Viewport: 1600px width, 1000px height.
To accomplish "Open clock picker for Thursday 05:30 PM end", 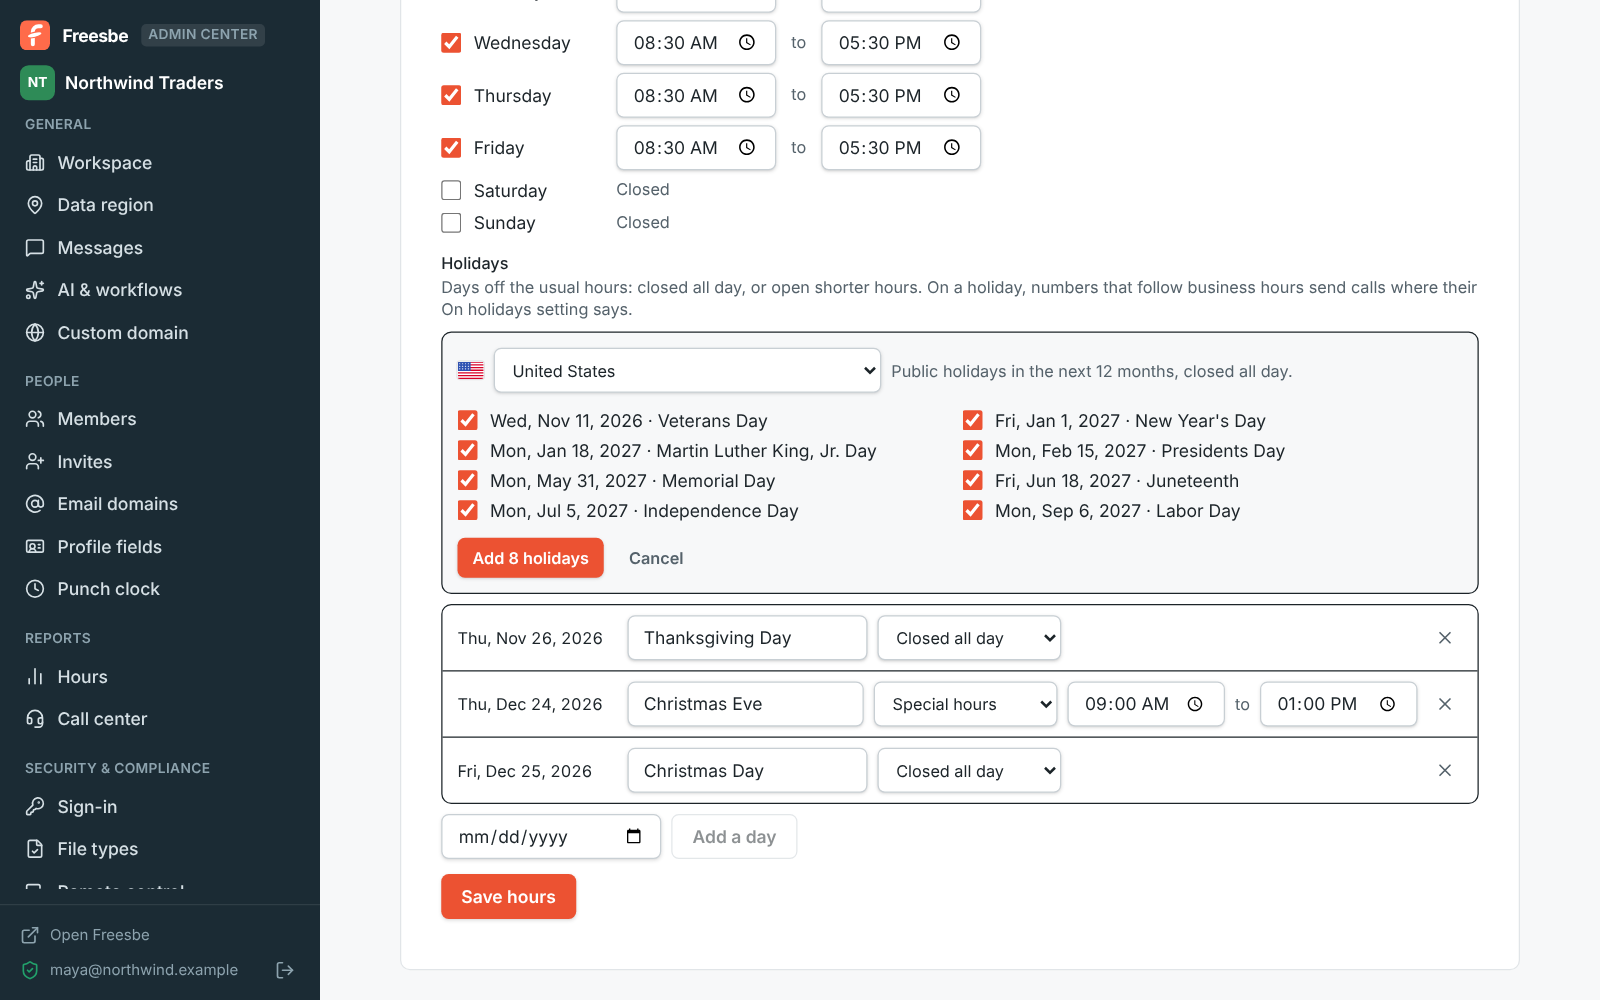I will (952, 95).
